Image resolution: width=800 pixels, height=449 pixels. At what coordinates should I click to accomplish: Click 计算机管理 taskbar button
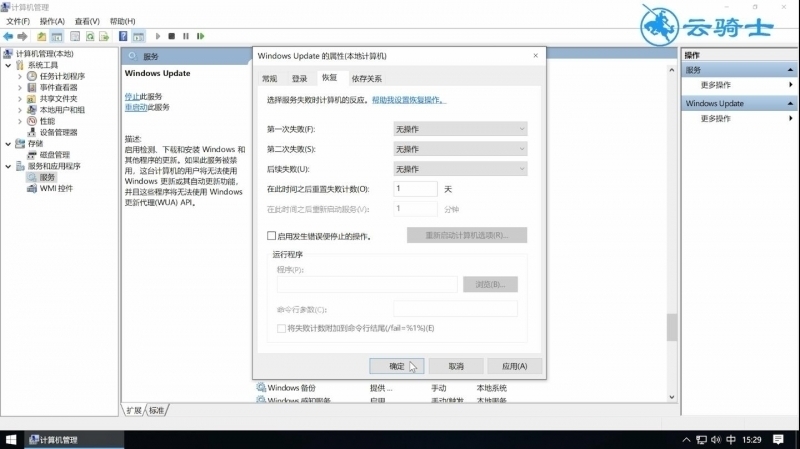click(74, 439)
